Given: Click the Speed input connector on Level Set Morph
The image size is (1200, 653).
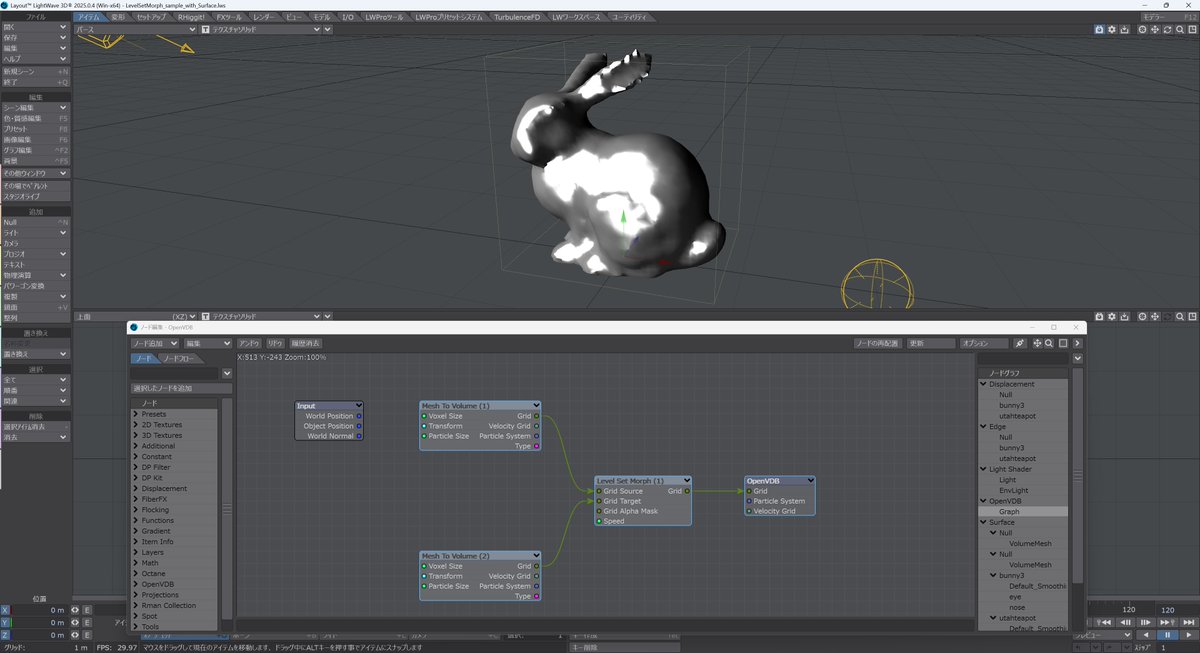Looking at the screenshot, I should pyautogui.click(x=599, y=521).
